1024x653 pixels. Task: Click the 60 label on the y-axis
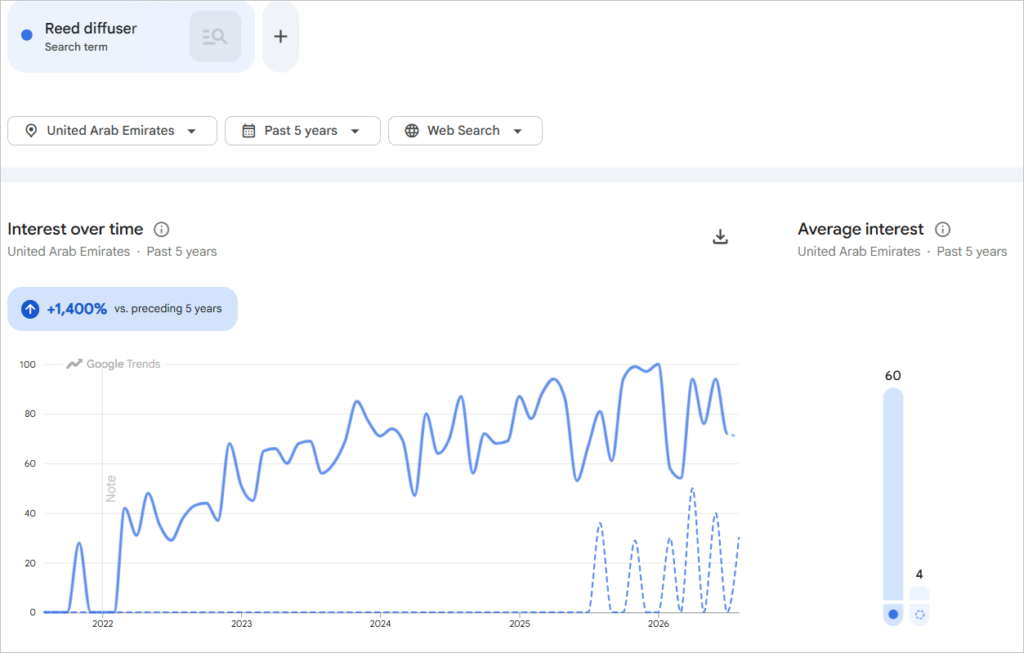click(30, 464)
